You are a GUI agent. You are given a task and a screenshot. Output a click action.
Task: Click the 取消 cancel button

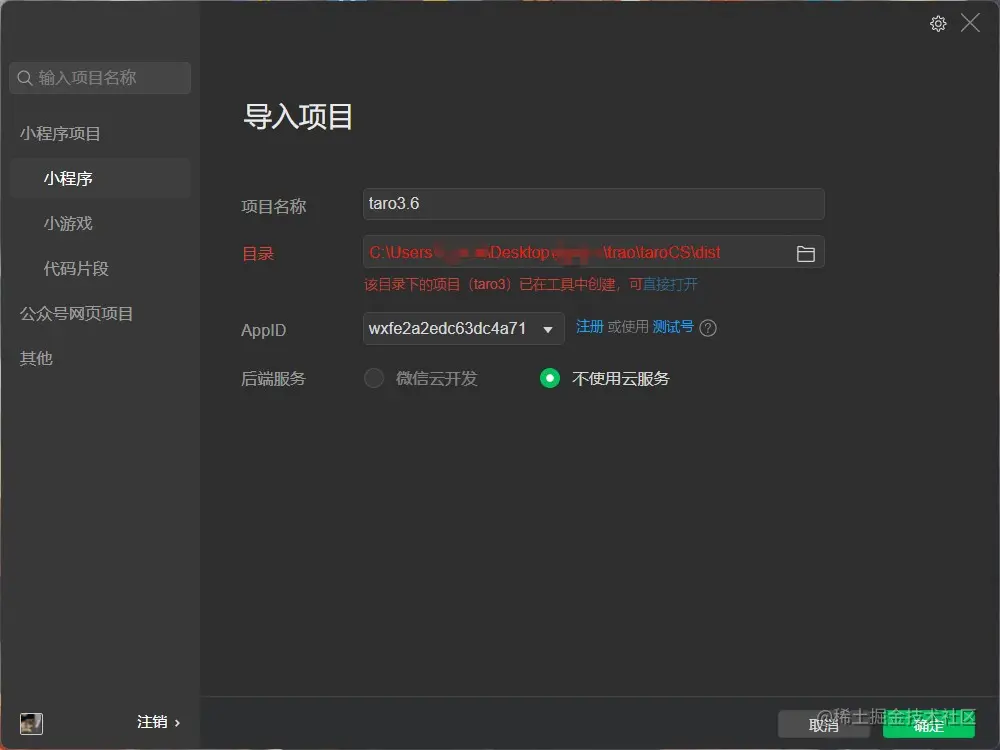pos(823,726)
